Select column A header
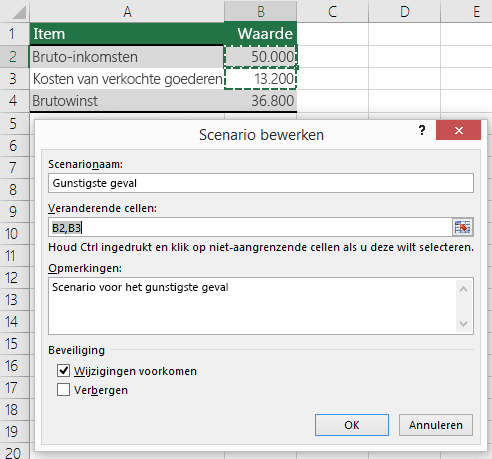The image size is (492, 459). tap(127, 12)
